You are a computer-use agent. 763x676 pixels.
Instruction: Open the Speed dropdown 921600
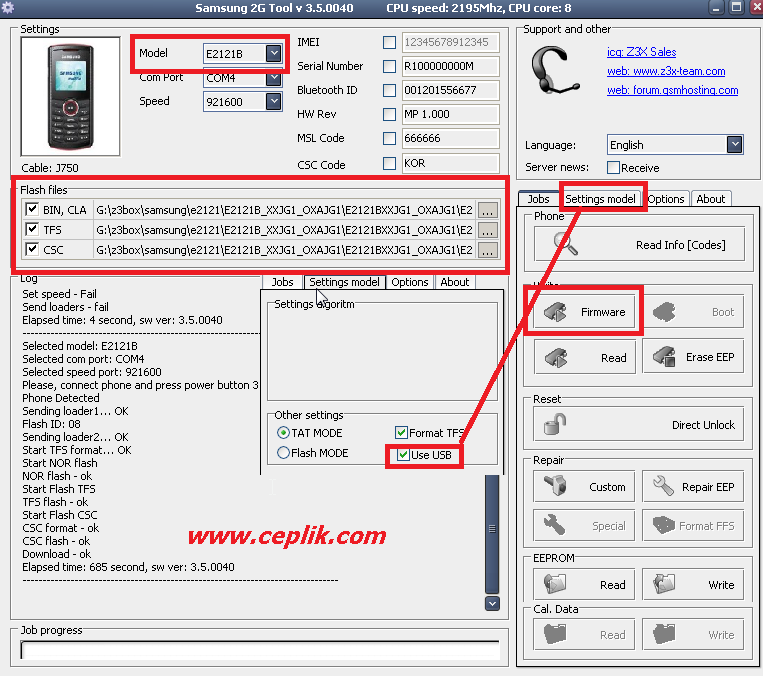click(x=273, y=101)
